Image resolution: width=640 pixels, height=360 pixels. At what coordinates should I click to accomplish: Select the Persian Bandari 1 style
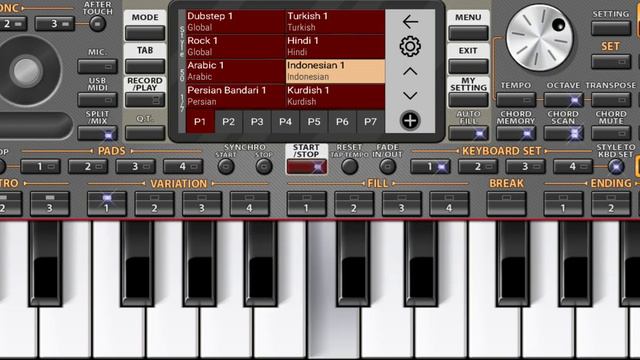coord(236,96)
